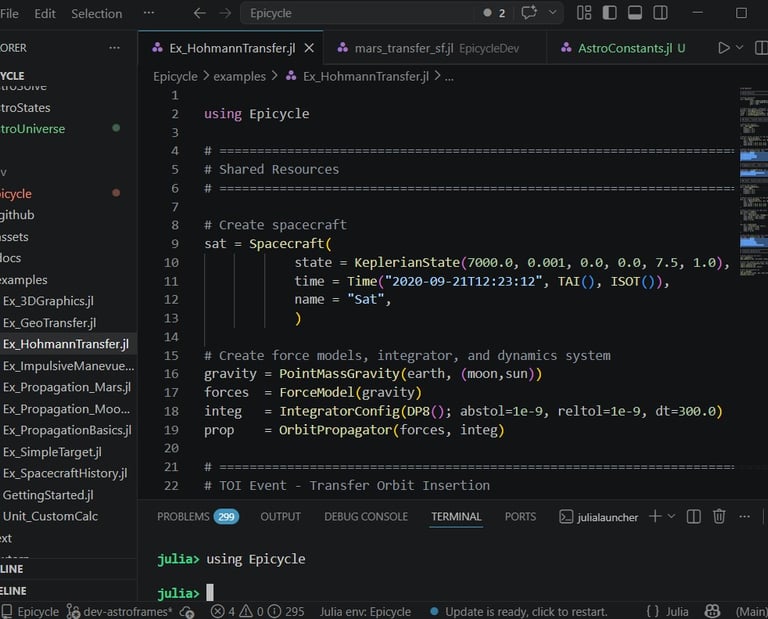Open the new terminal launch profile dropdown
The width and height of the screenshot is (768, 619).
click(x=671, y=516)
